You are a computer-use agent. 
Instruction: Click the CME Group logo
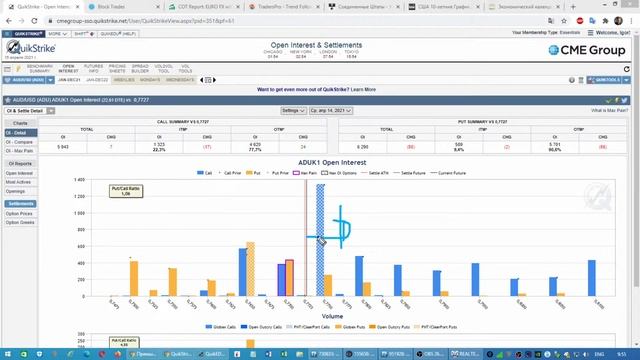click(587, 50)
